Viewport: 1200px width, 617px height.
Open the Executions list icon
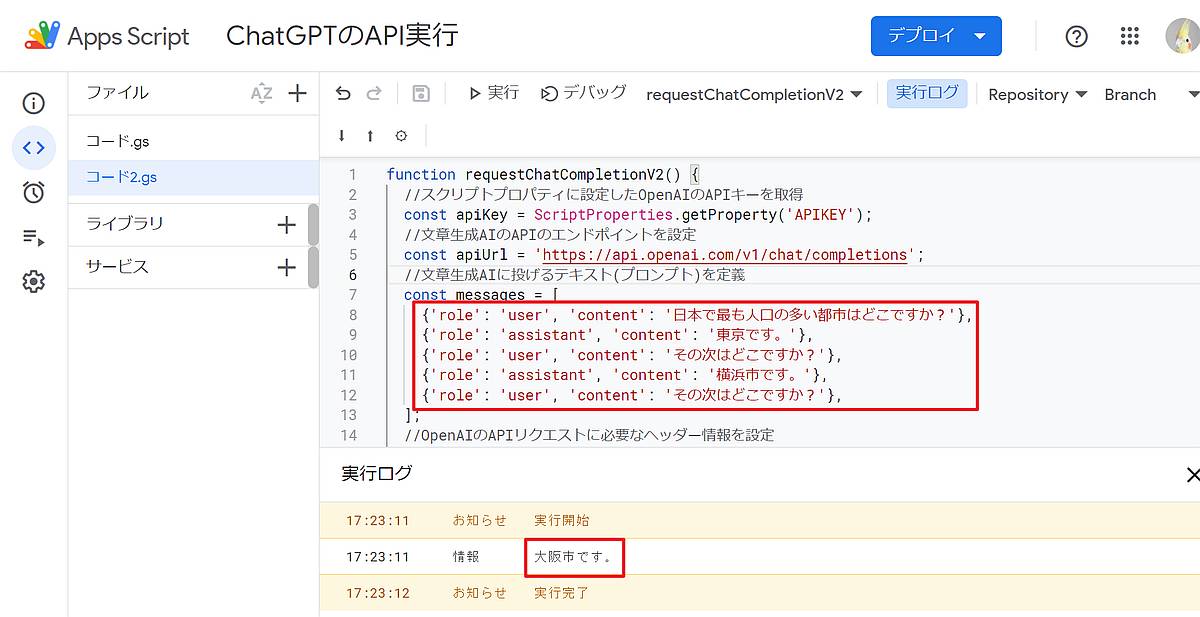click(x=34, y=238)
